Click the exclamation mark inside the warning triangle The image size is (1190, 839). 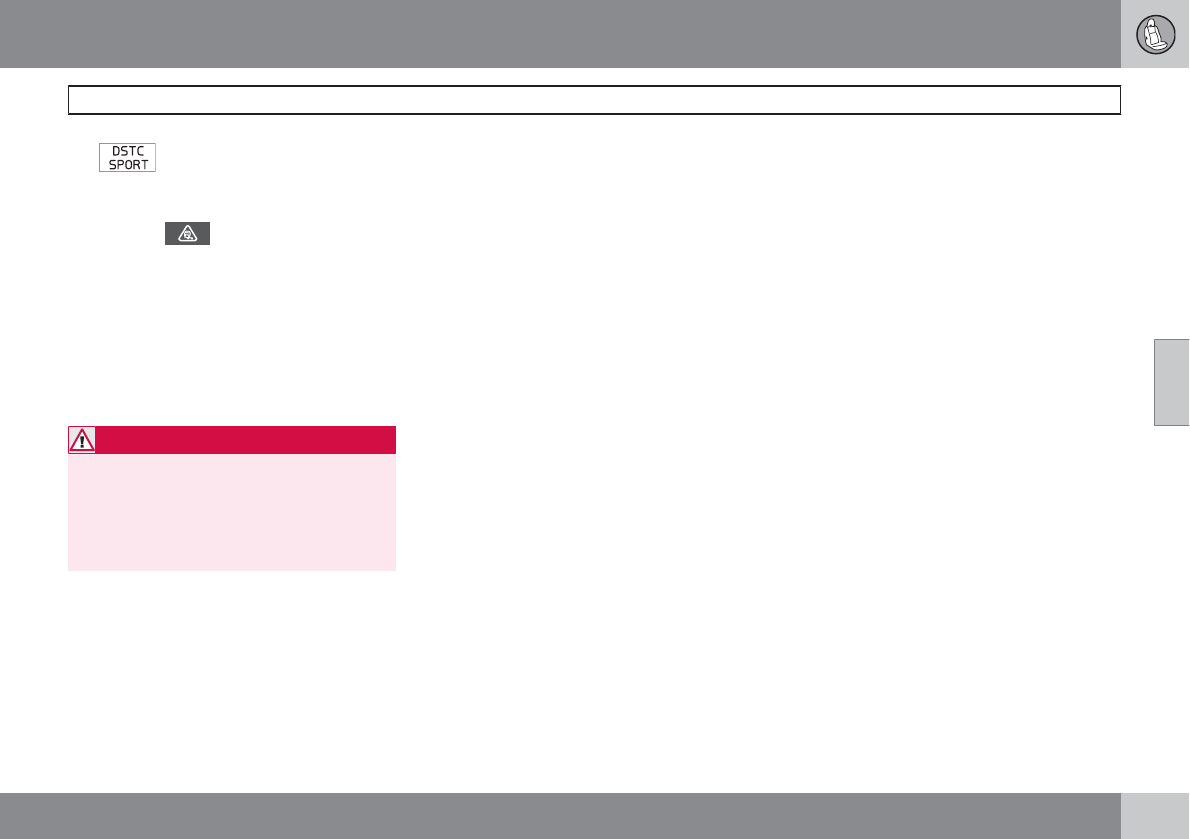82,442
